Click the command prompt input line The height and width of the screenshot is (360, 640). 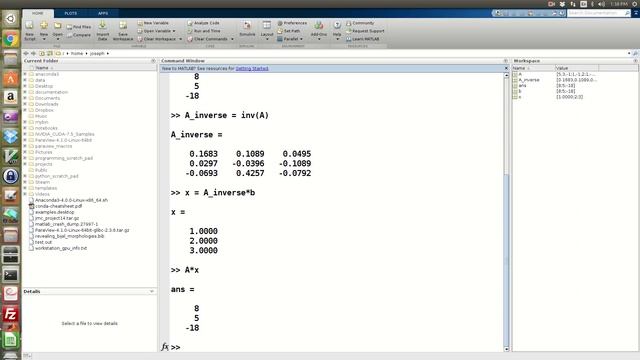click(x=338, y=347)
